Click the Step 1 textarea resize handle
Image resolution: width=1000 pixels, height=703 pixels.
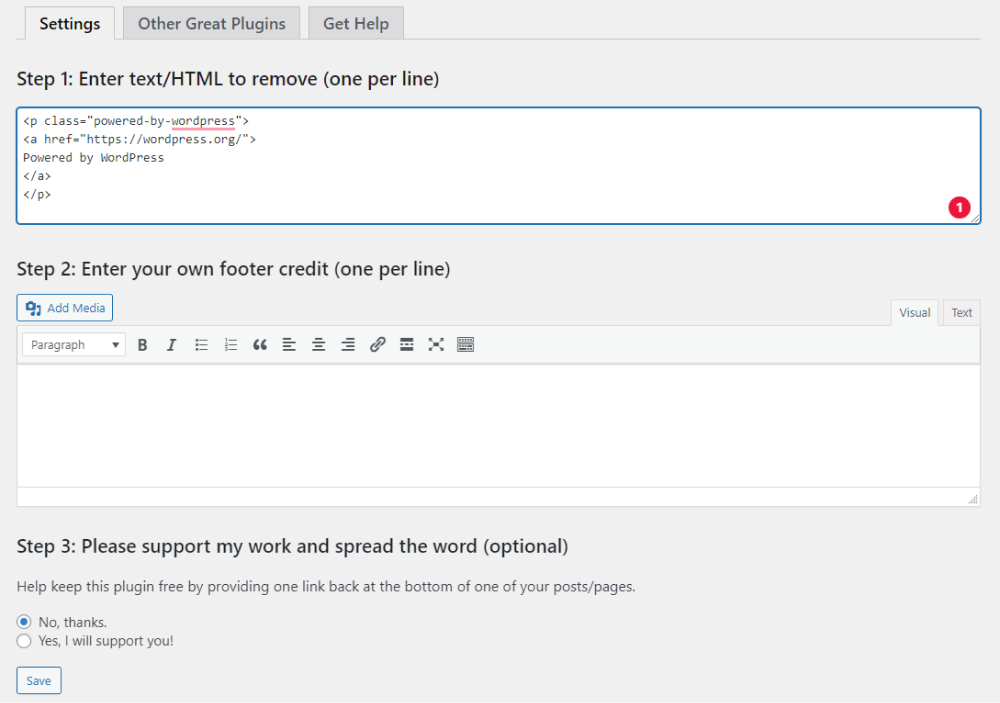[975, 218]
